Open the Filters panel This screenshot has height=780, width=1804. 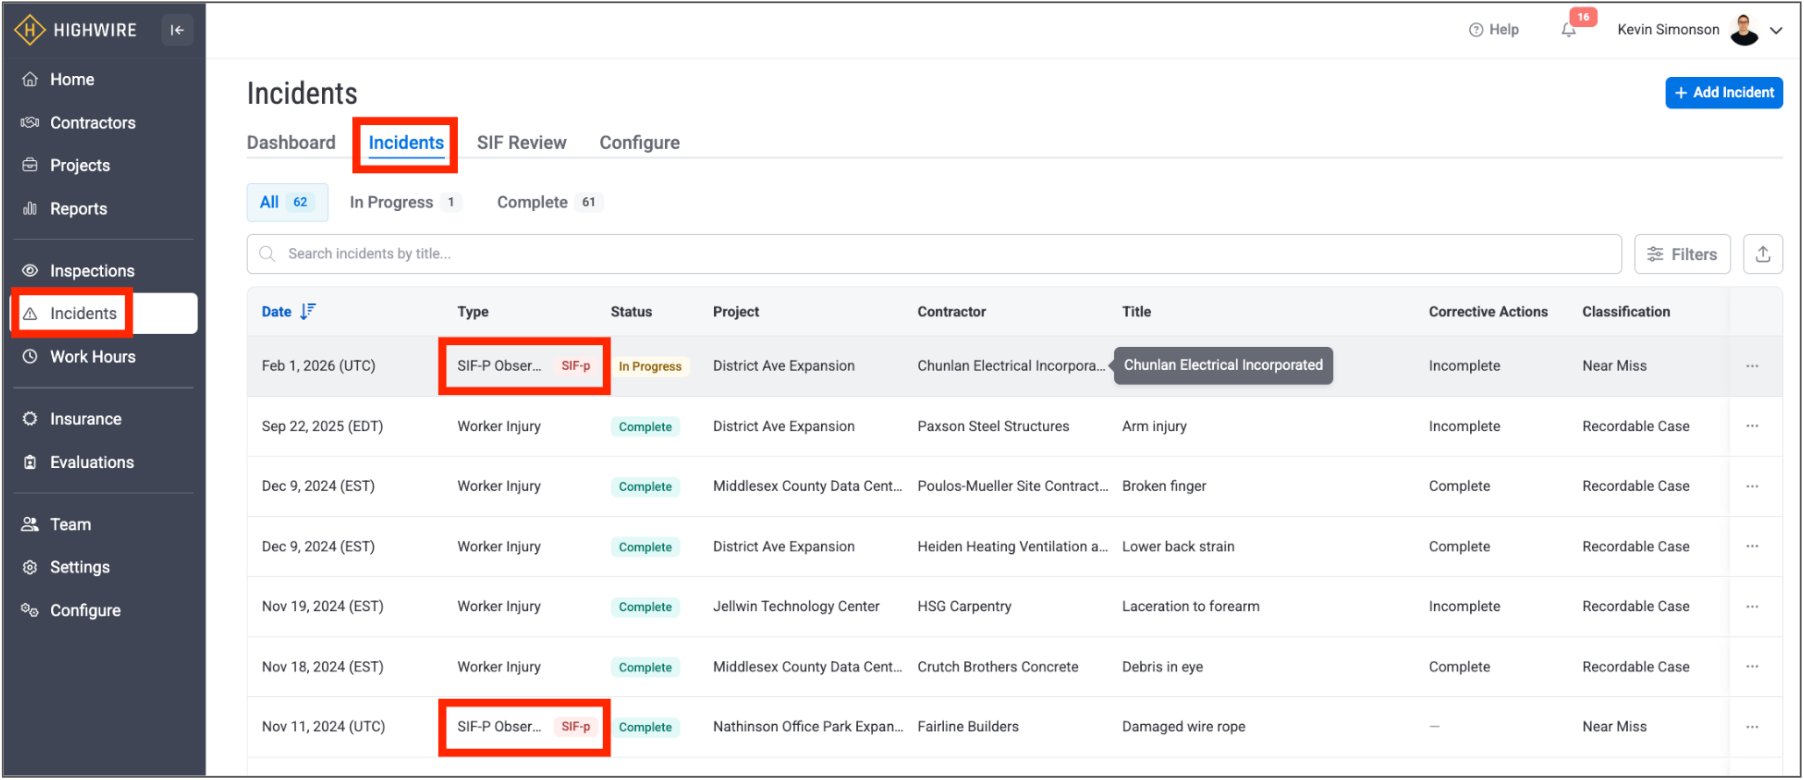tap(1682, 254)
